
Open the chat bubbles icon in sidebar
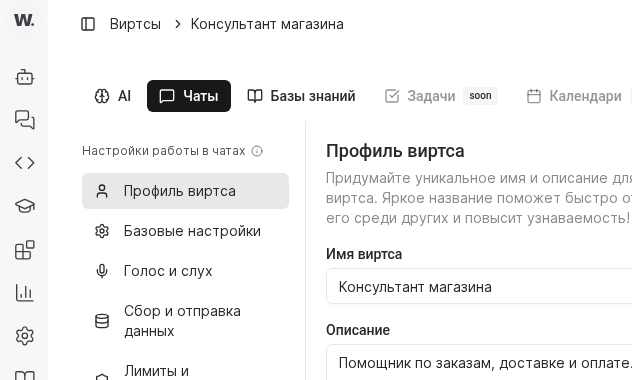25,120
